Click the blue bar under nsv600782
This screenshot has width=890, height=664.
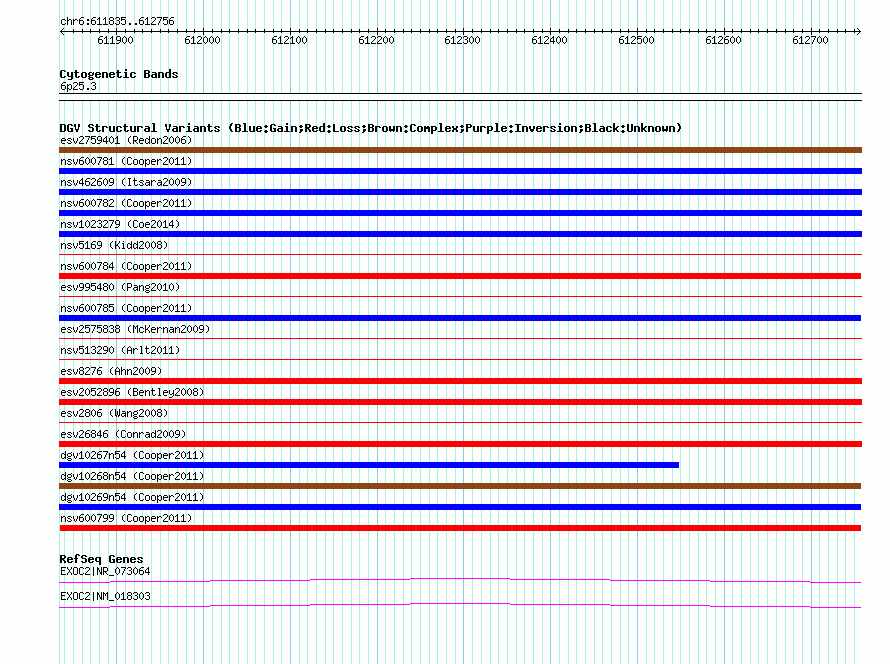pyautogui.click(x=460, y=213)
